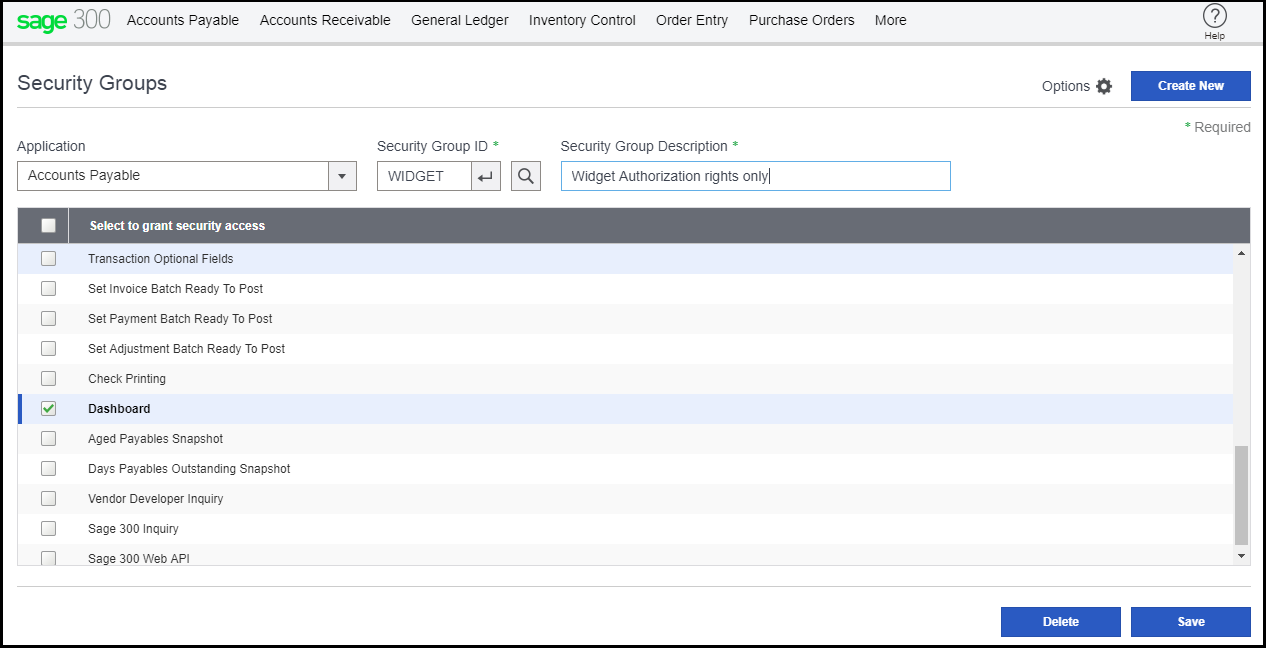The image size is (1266, 648).
Task: Open the Application dropdown
Action: click(x=341, y=175)
